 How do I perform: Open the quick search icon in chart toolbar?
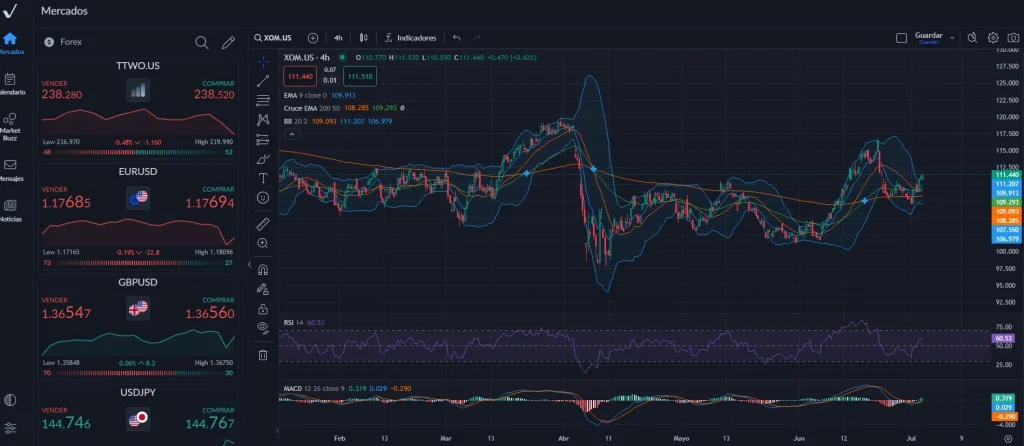(972, 38)
